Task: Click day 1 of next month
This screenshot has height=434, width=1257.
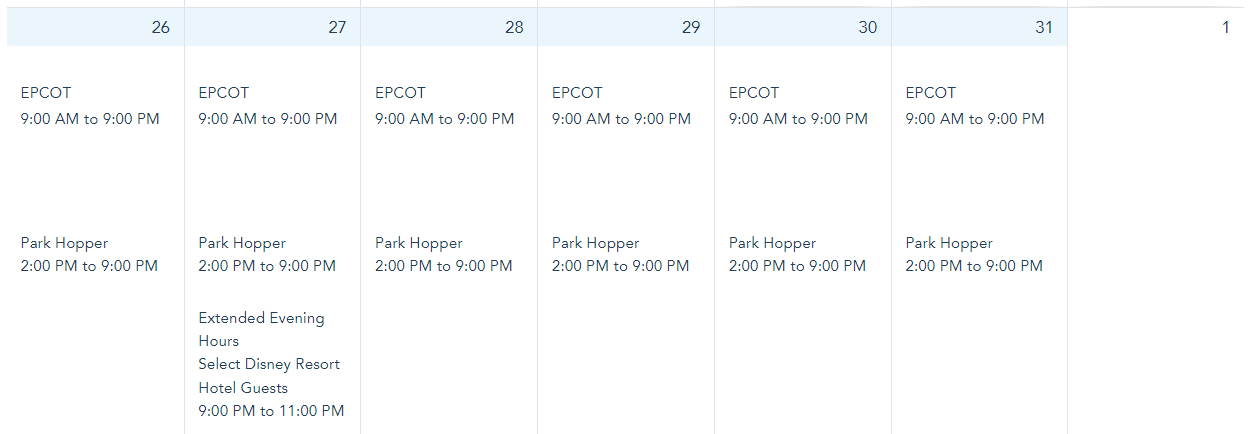Action: [1226, 28]
